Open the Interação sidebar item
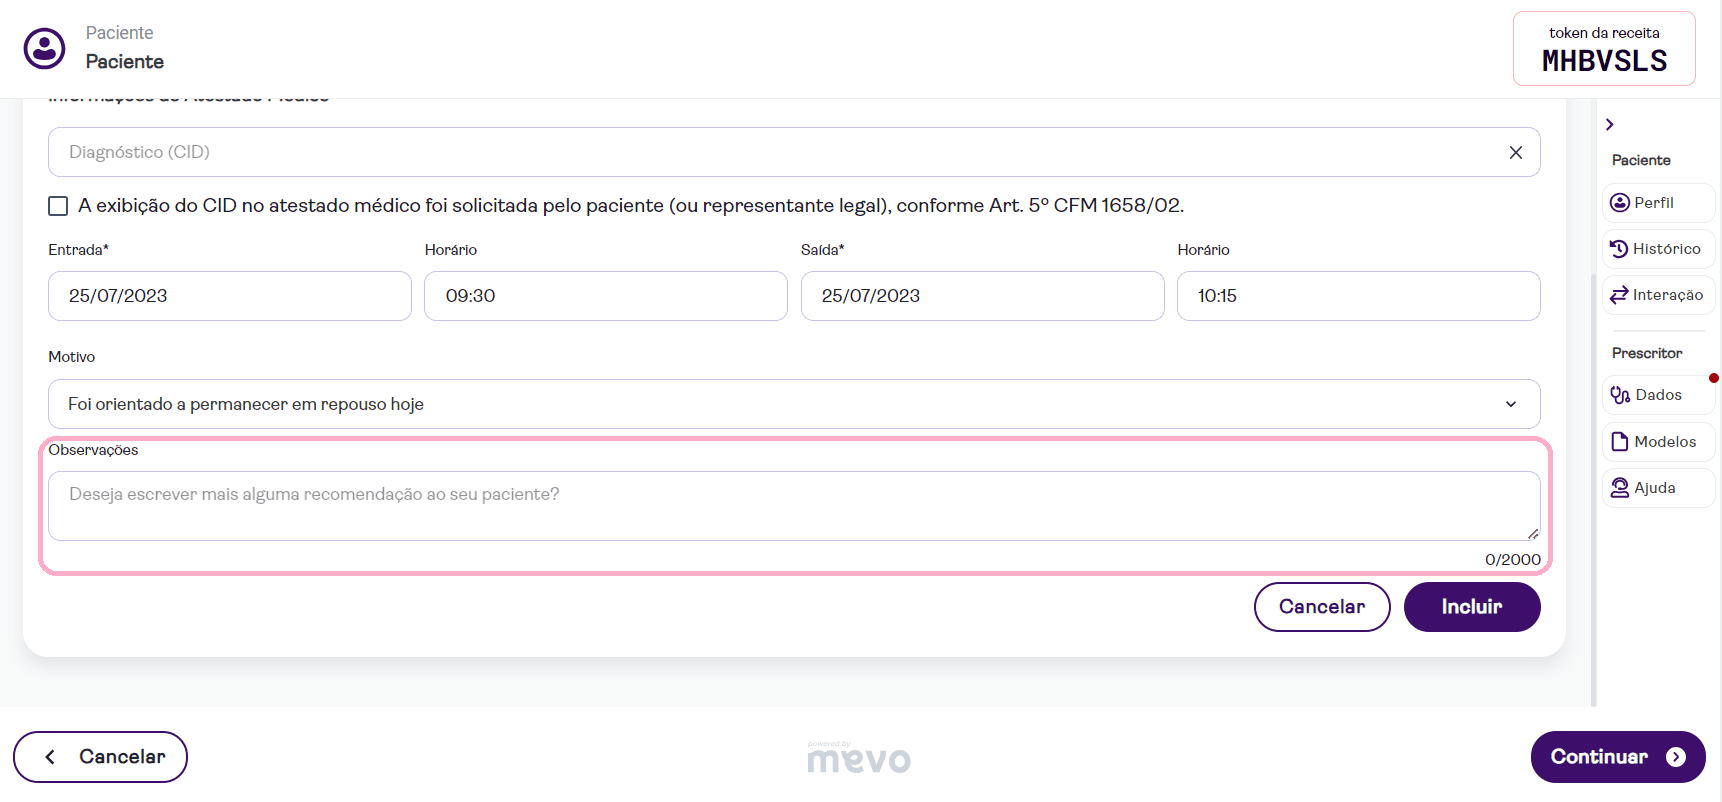The width and height of the screenshot is (1722, 802). (x=1657, y=295)
